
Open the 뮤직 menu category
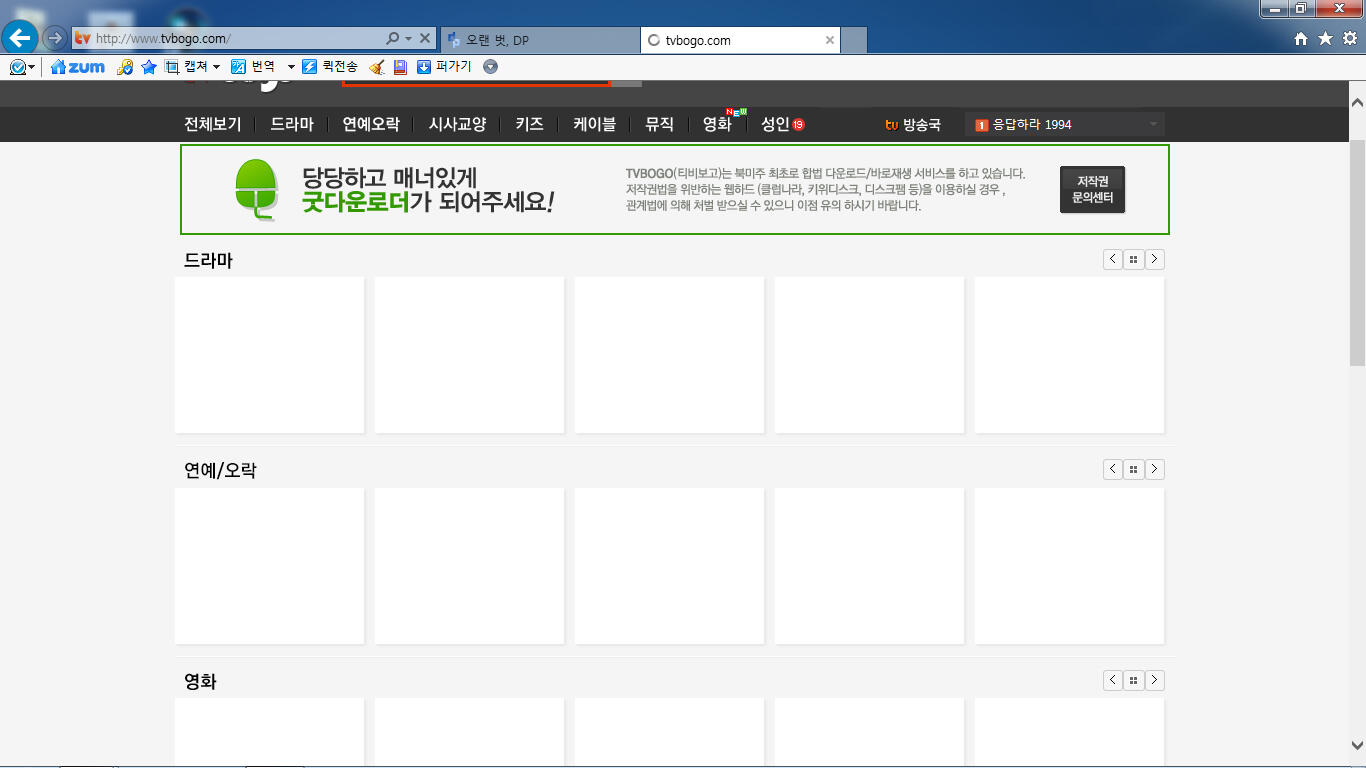(x=659, y=125)
